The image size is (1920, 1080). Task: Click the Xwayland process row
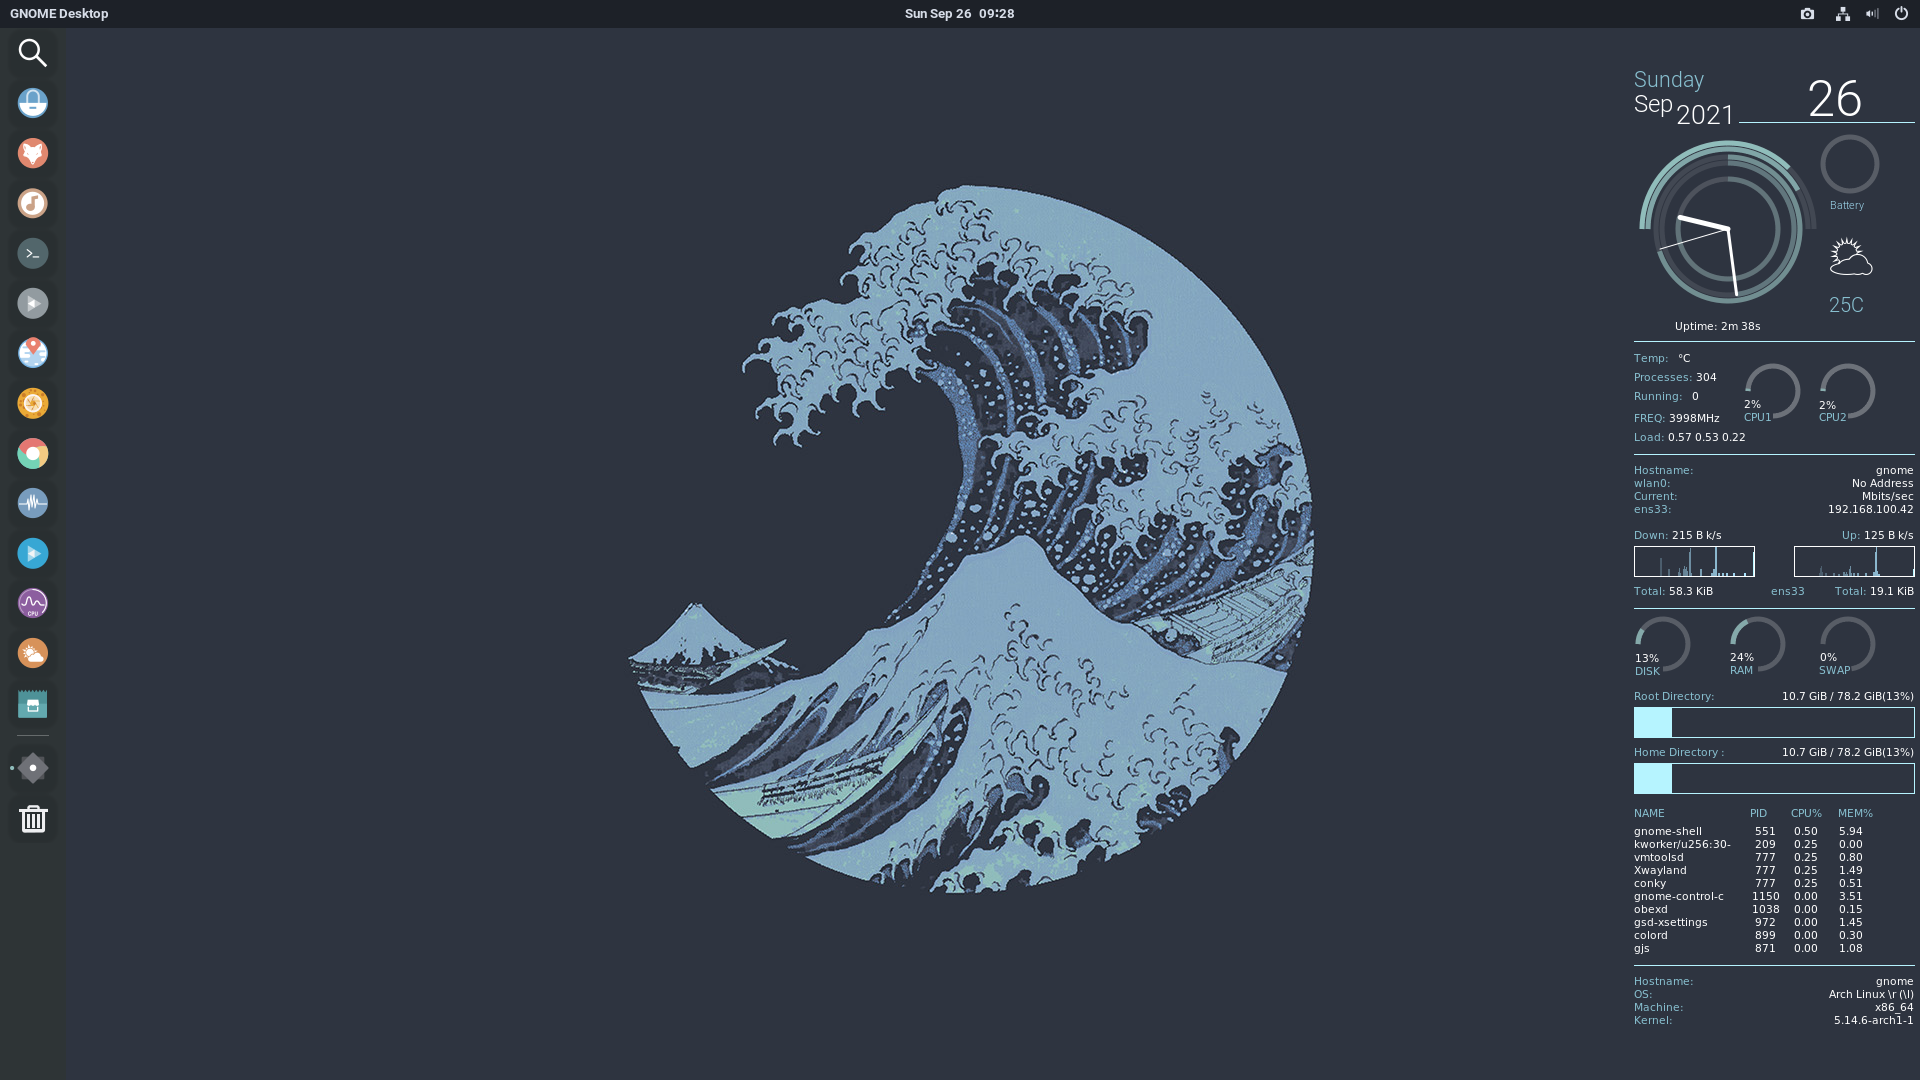[1749, 870]
